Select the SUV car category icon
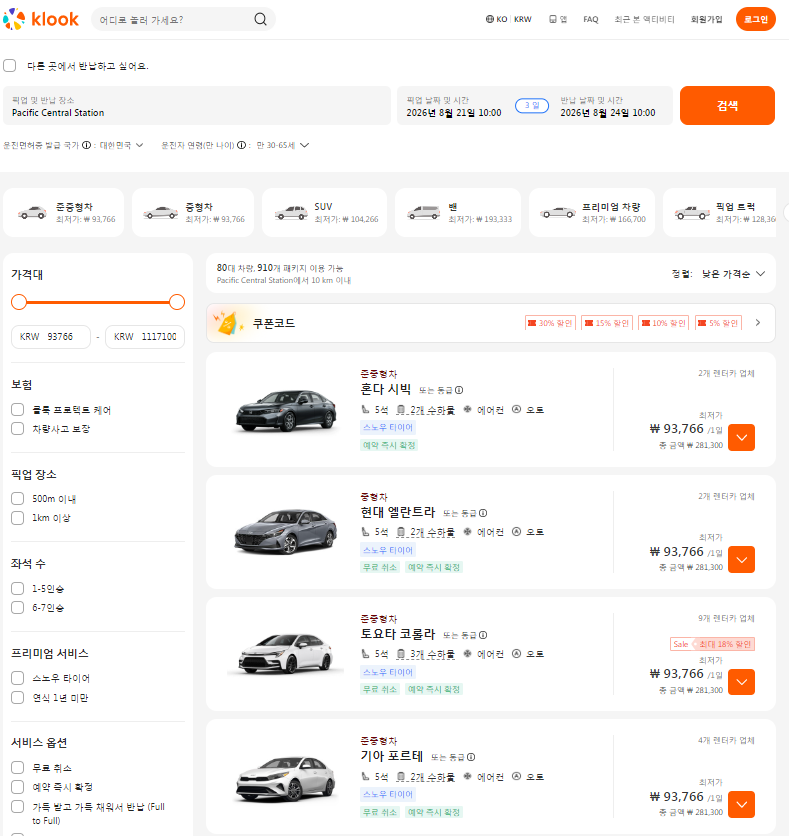 coord(291,213)
